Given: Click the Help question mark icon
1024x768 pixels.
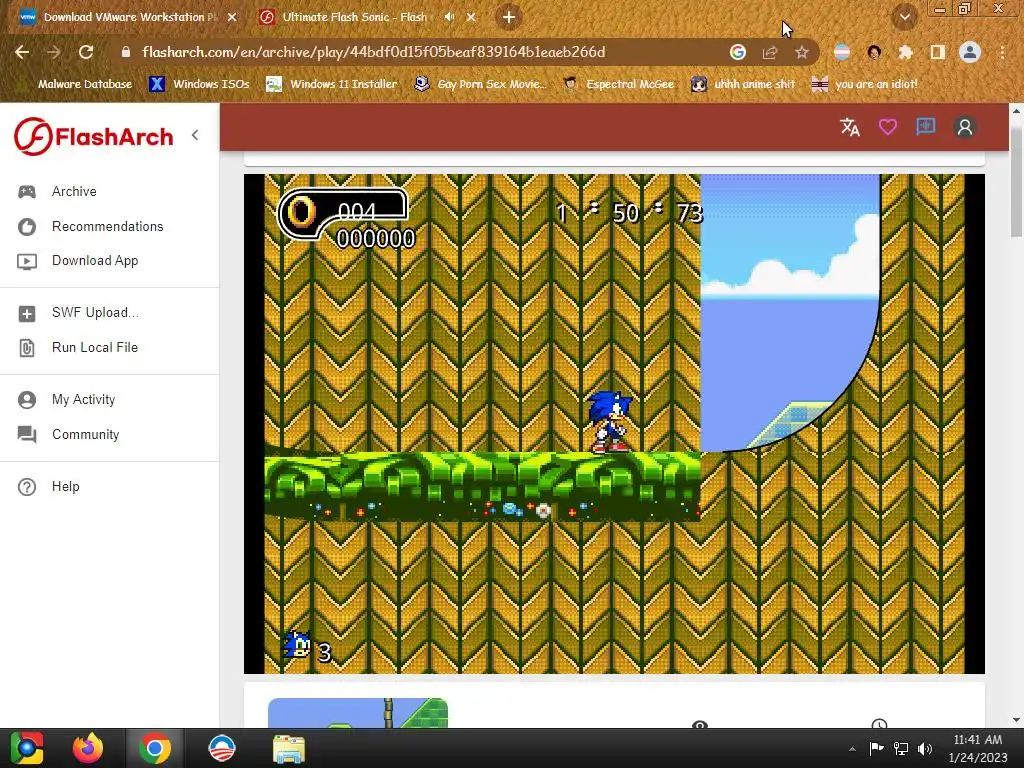Looking at the screenshot, I should (27, 487).
